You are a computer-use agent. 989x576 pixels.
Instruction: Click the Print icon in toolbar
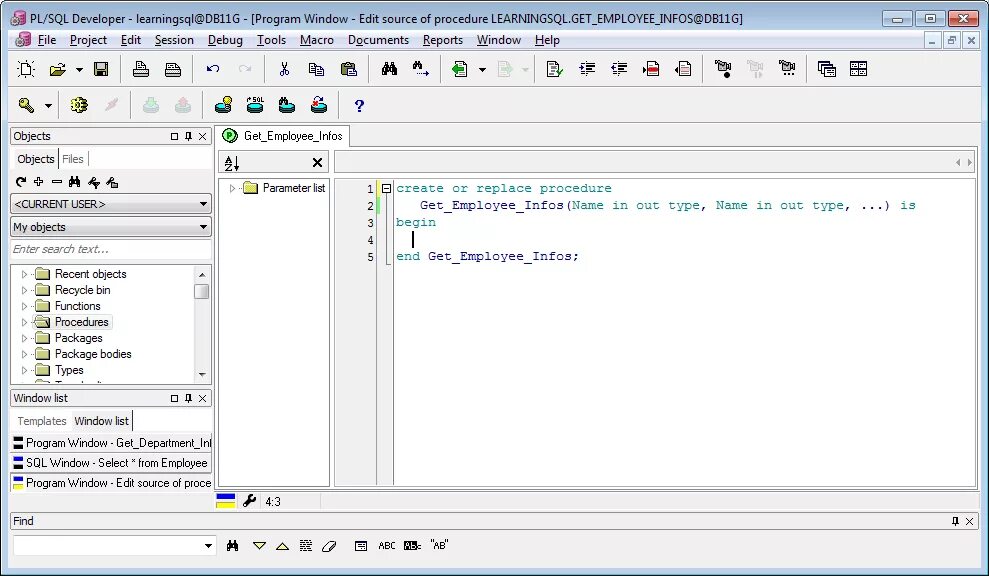[141, 69]
